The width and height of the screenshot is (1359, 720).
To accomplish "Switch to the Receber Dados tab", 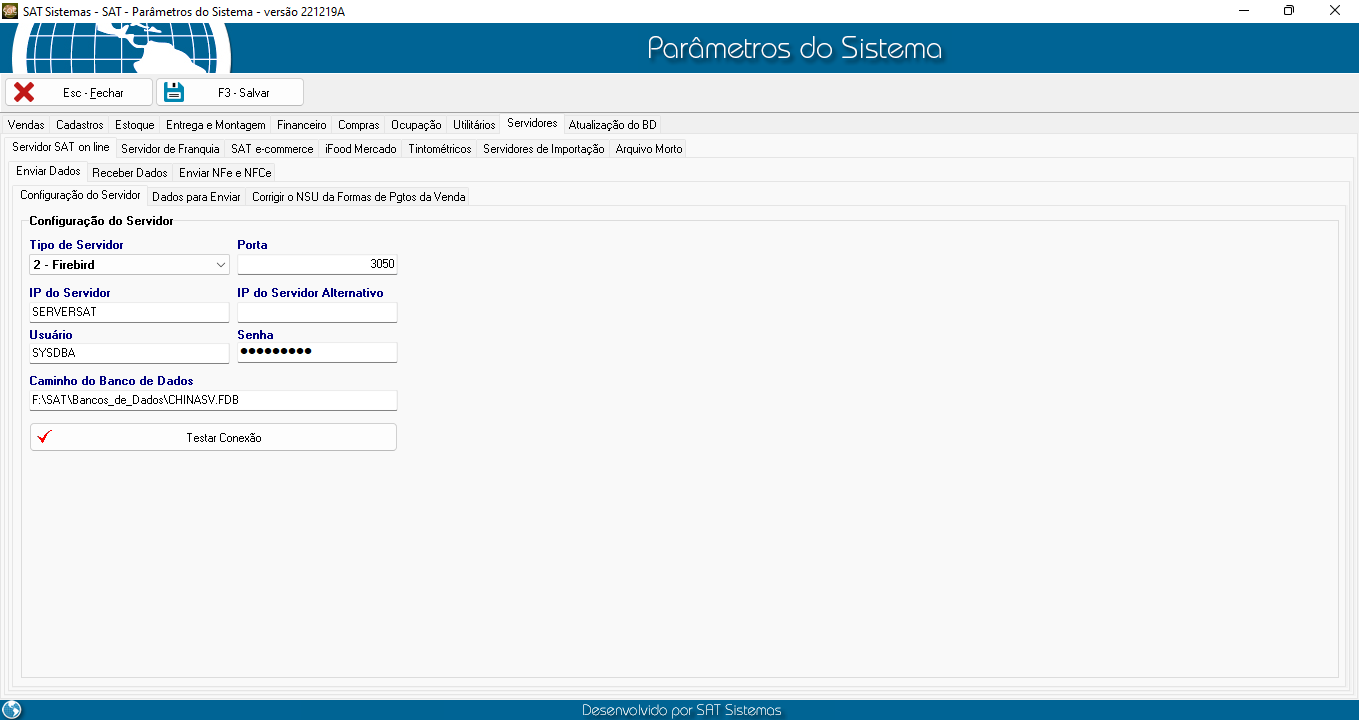I will 130,173.
